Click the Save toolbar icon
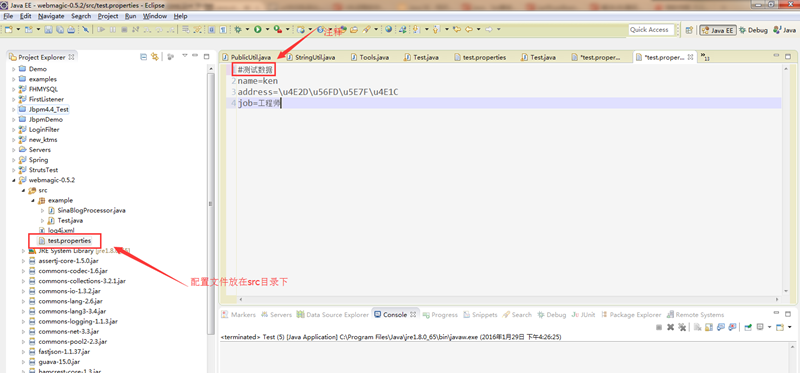 (48, 30)
